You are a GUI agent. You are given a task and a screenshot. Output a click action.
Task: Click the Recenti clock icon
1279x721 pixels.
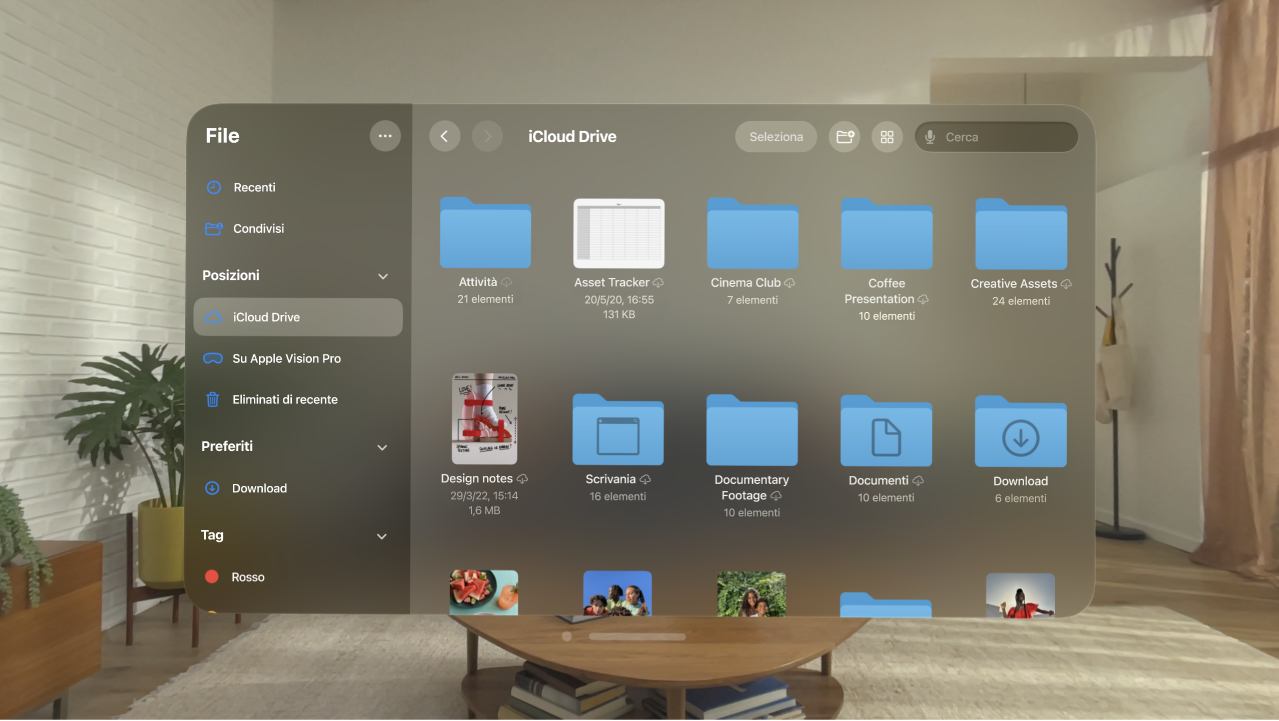[213, 187]
